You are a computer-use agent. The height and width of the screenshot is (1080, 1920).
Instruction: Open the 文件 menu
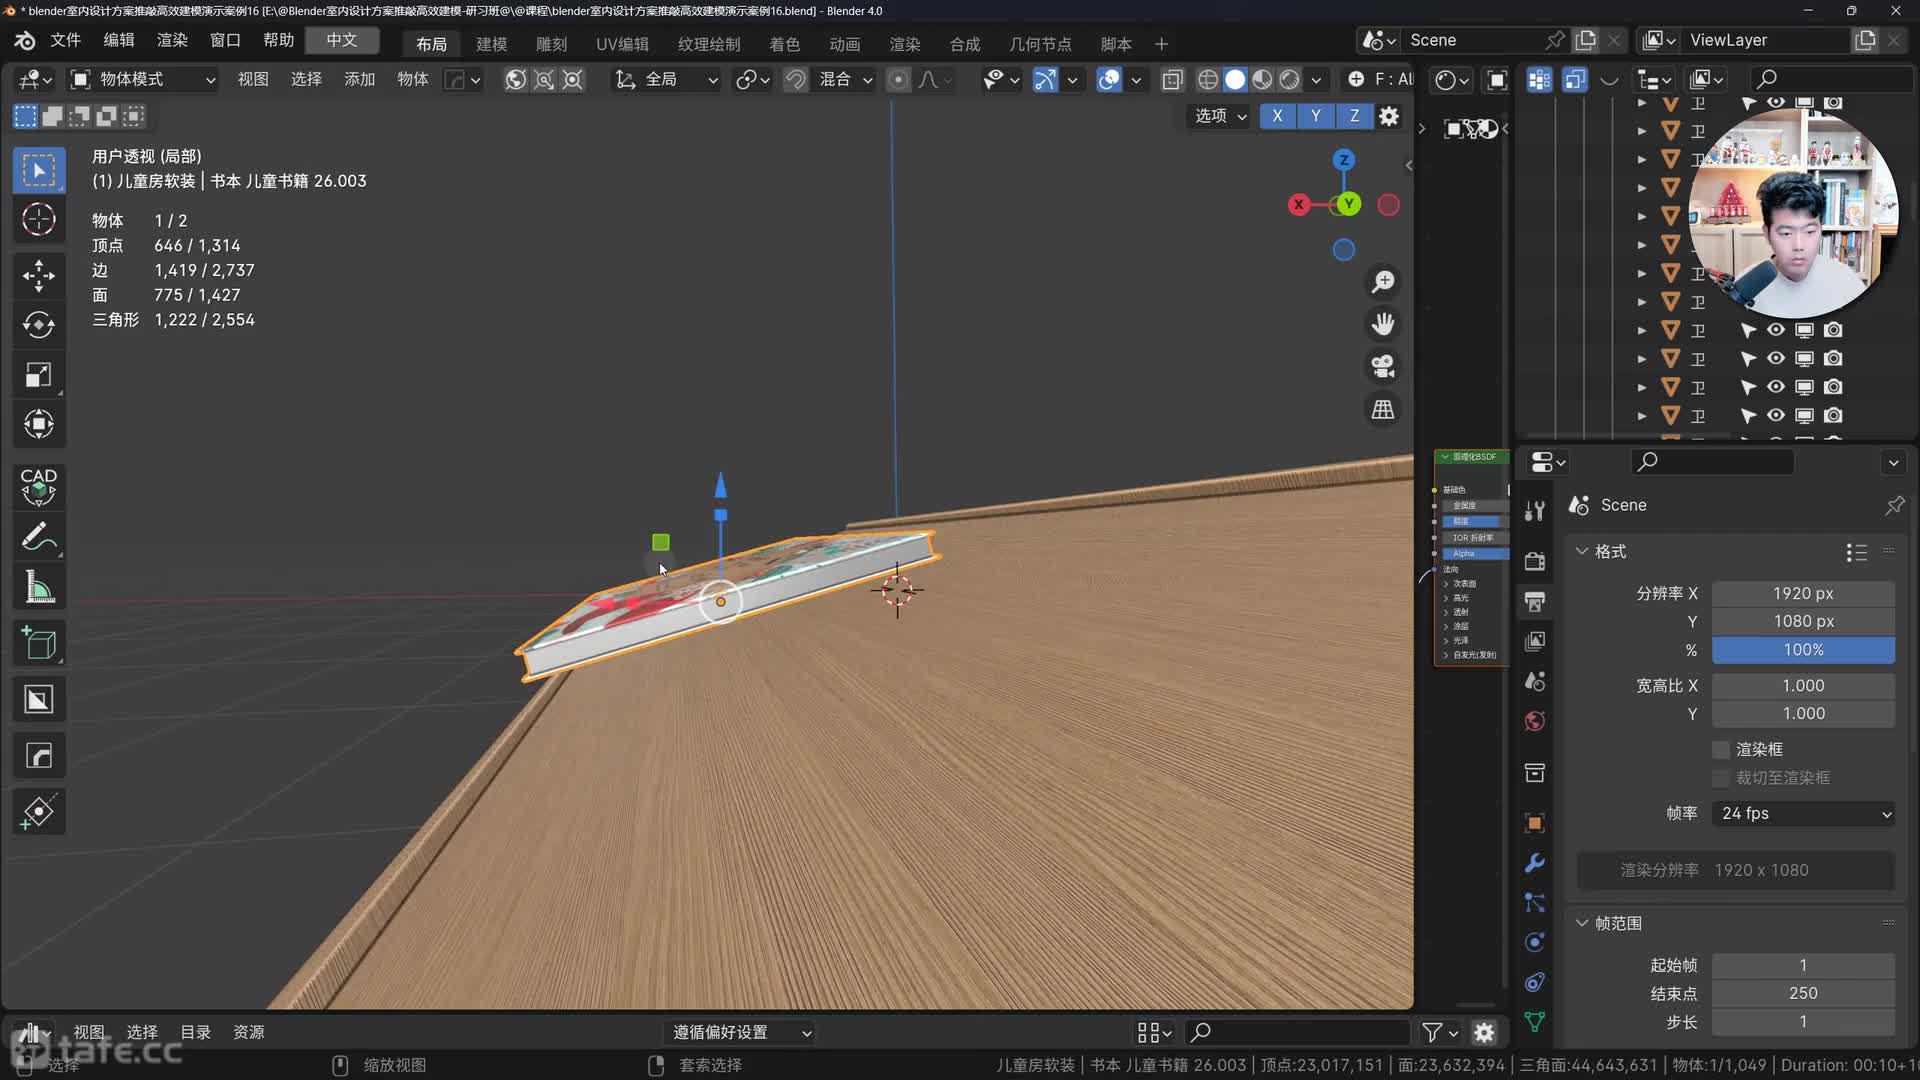tap(65, 40)
